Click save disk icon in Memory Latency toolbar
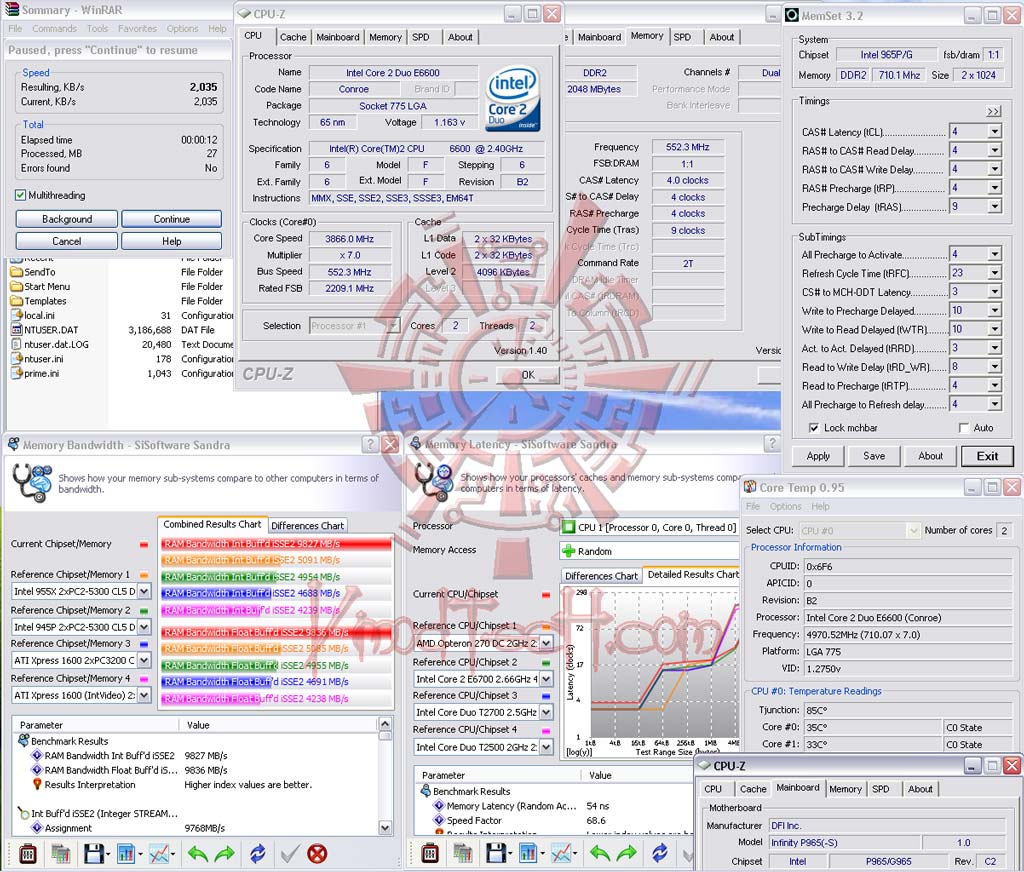The height and width of the screenshot is (872, 1024). 496,853
